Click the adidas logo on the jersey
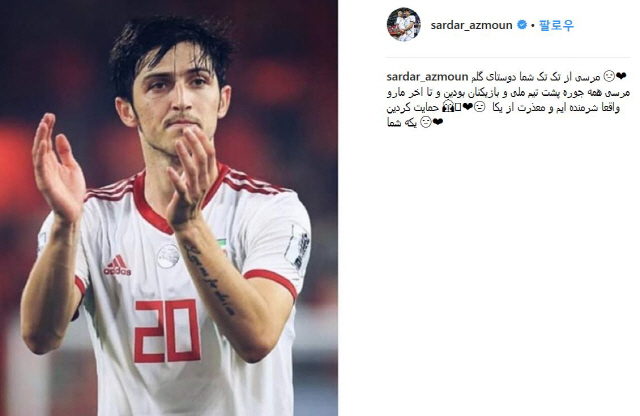The image size is (640, 416). [x=117, y=266]
